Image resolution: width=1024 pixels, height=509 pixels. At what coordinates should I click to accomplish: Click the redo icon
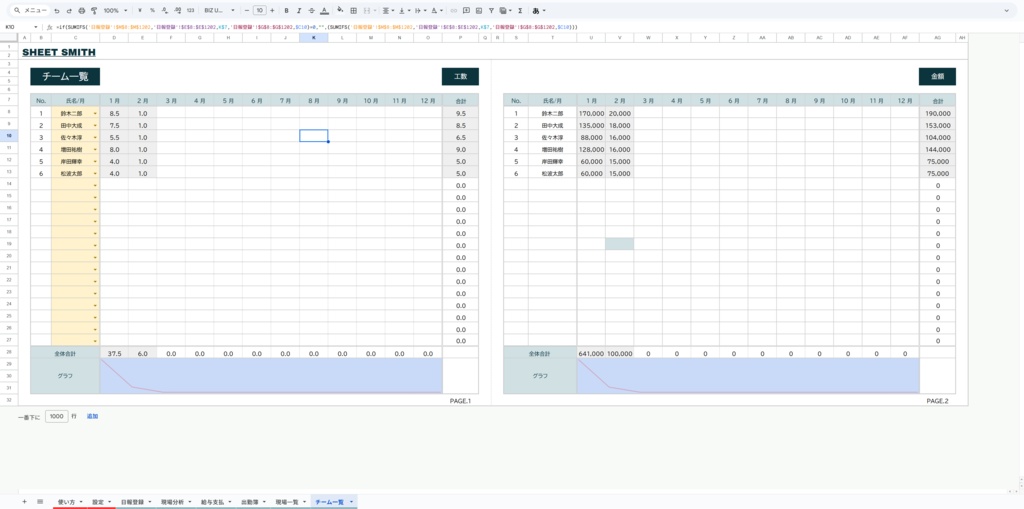69,11
